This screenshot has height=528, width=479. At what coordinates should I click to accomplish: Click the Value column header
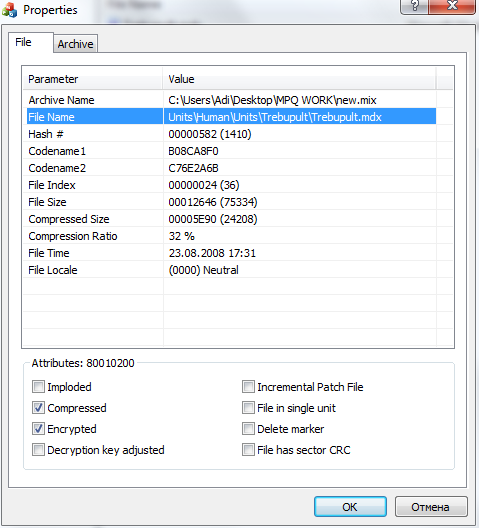299,79
